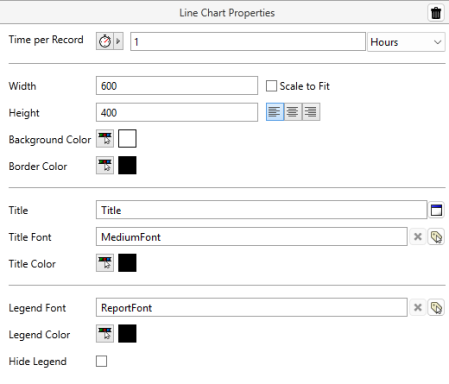Select center alignment button
The width and height of the screenshot is (449, 384).
(x=293, y=112)
